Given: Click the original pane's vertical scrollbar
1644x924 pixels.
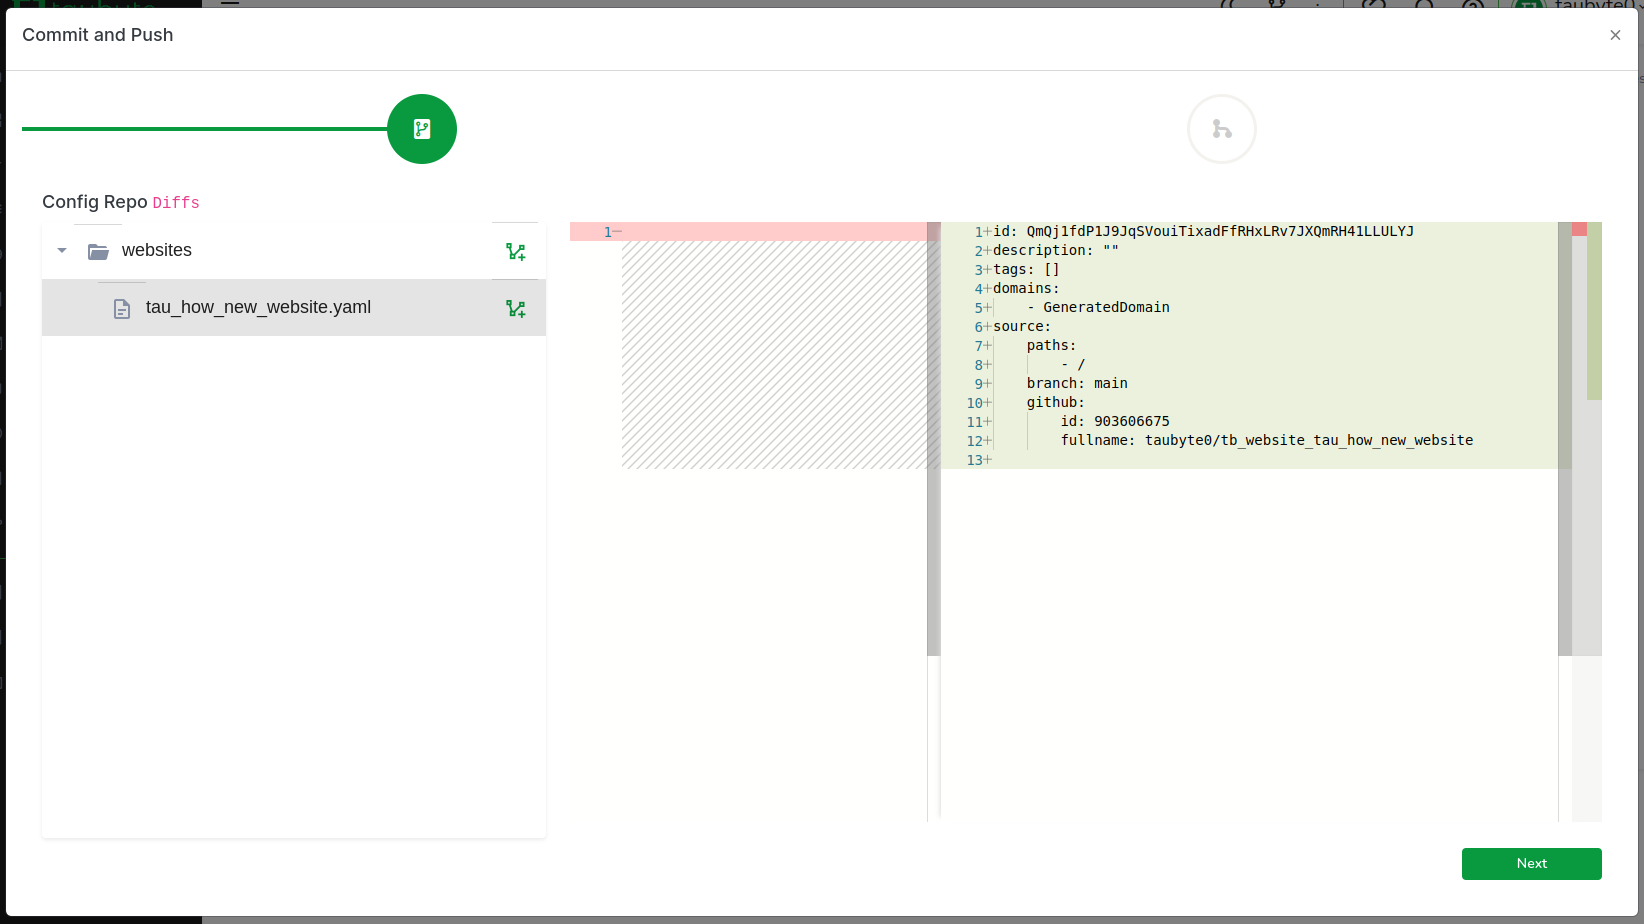Looking at the screenshot, I should 933,440.
